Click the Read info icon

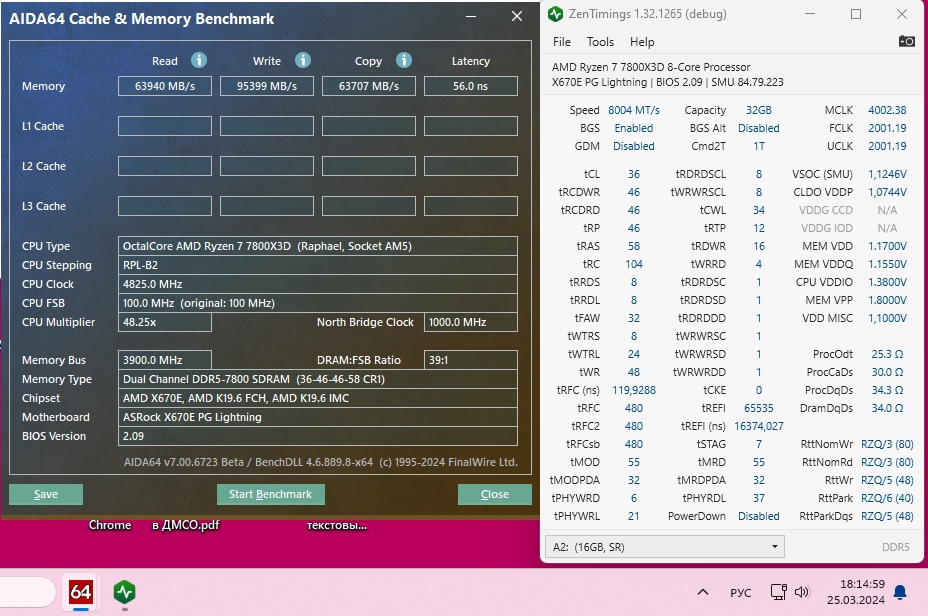(199, 60)
